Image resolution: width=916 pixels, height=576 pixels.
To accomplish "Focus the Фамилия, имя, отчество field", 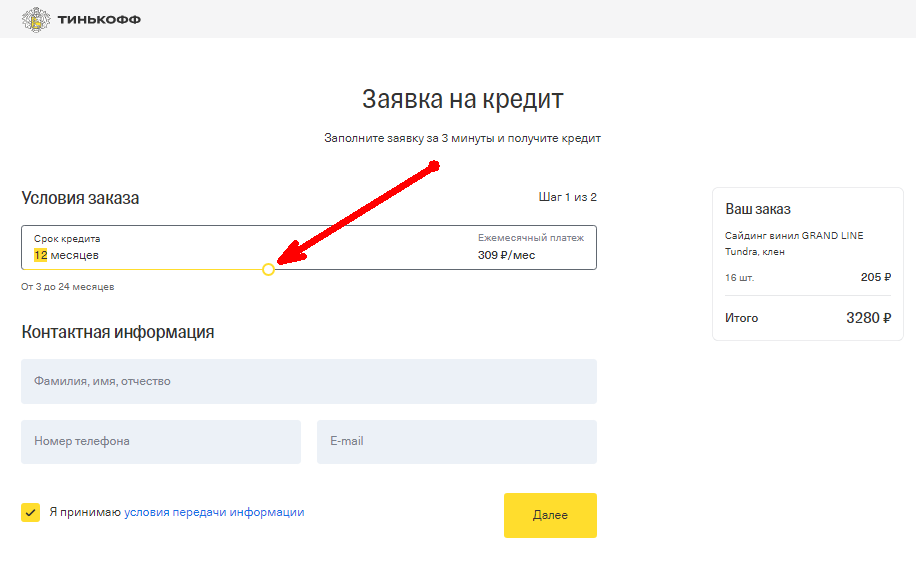I will point(309,381).
